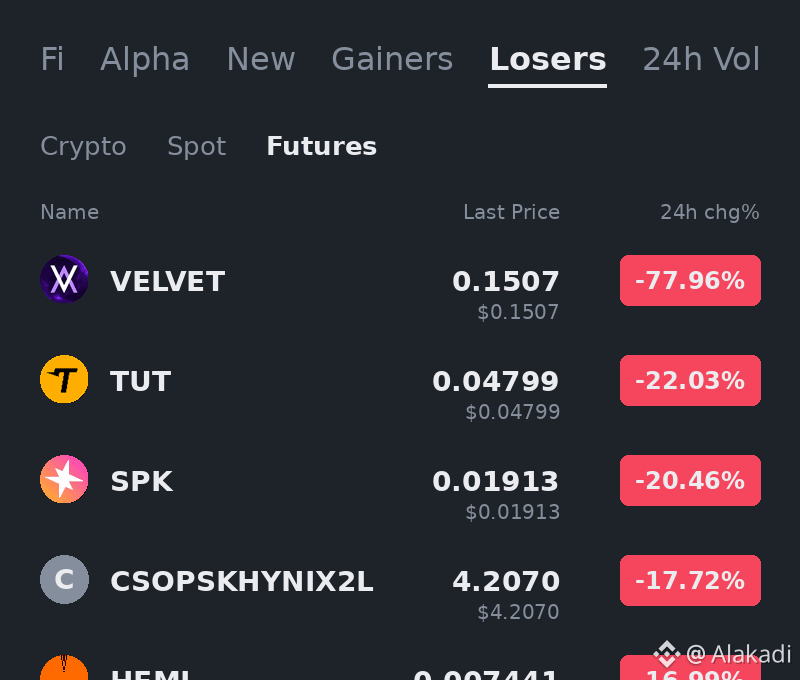Tap the VELVET coin icon
Screen dimensions: 800x680
(x=64, y=279)
